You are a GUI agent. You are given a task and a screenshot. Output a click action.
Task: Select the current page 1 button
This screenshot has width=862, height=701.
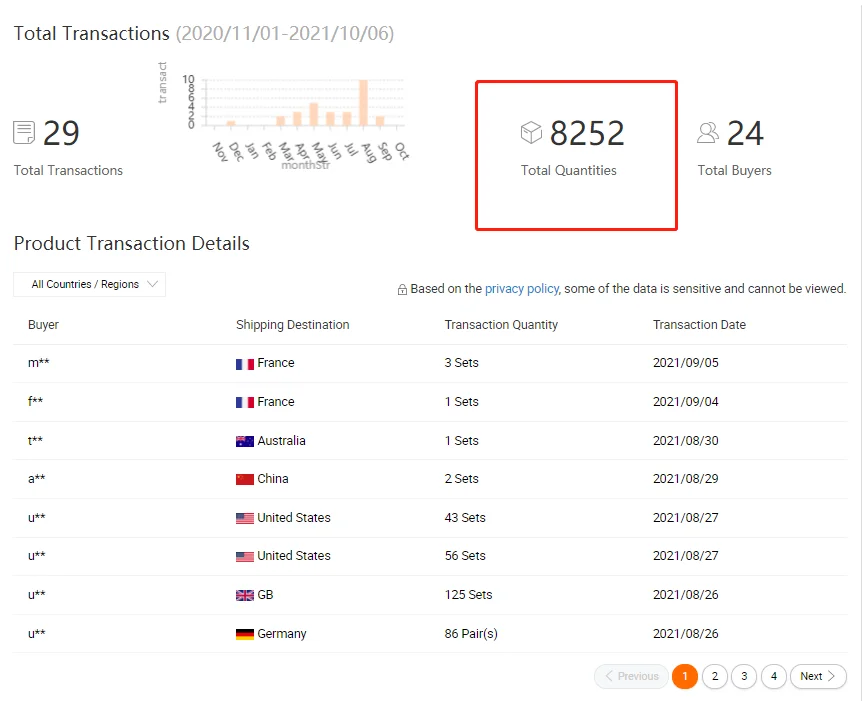coord(685,676)
